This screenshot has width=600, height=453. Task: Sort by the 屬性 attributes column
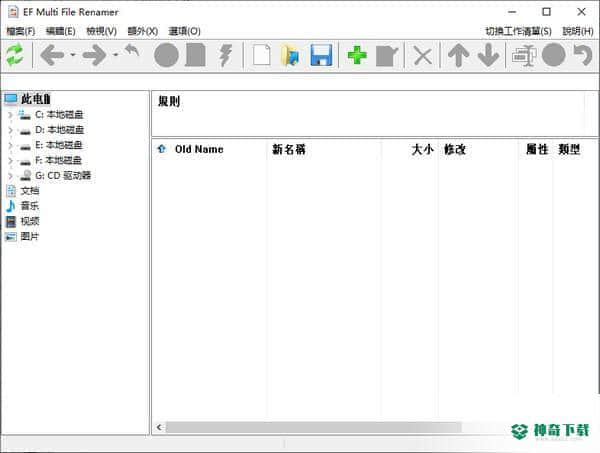tap(537, 149)
